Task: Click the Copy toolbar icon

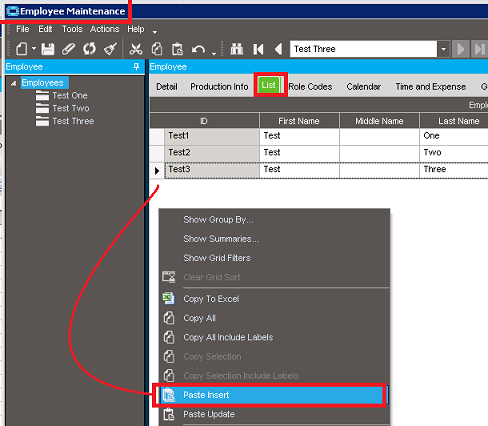Action: pos(157,49)
